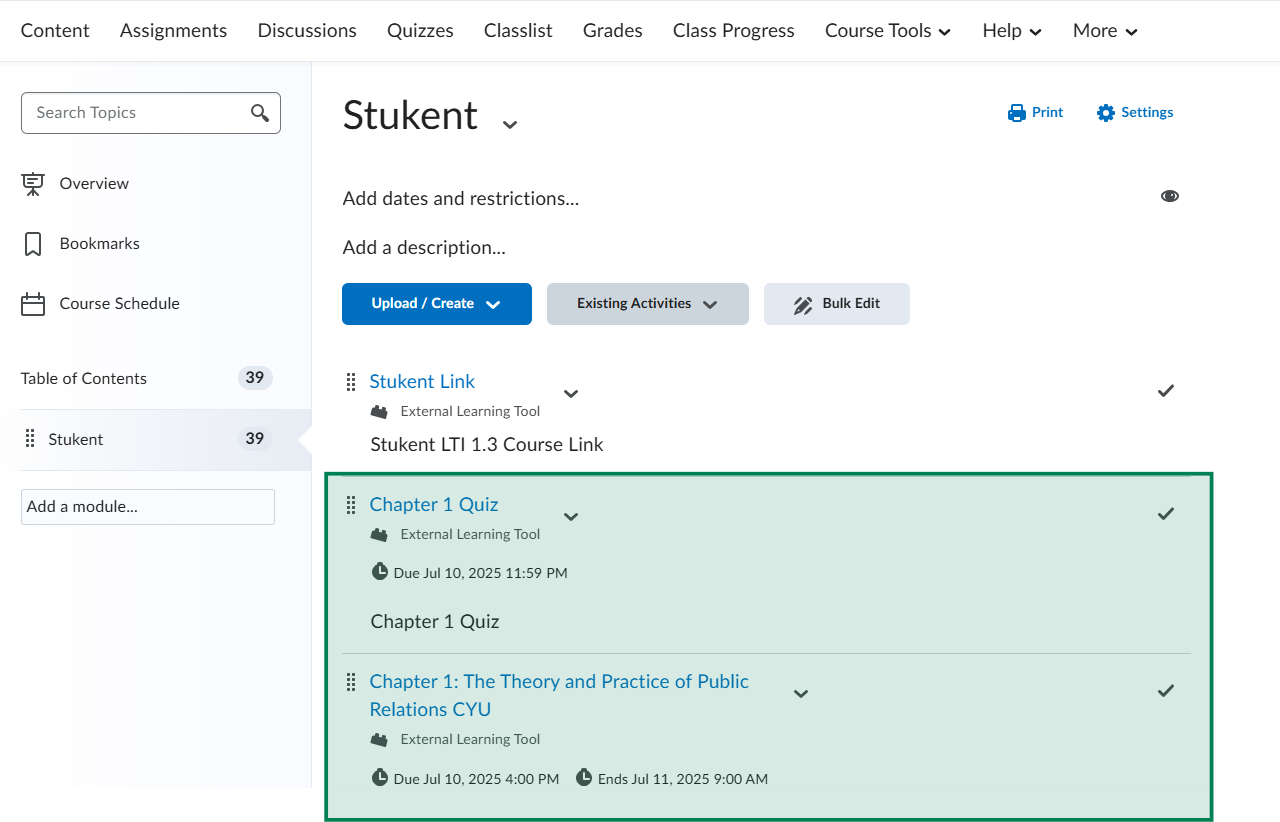Click the Course Schedule calendar icon
Viewport: 1280px width, 822px height.
coord(33,304)
